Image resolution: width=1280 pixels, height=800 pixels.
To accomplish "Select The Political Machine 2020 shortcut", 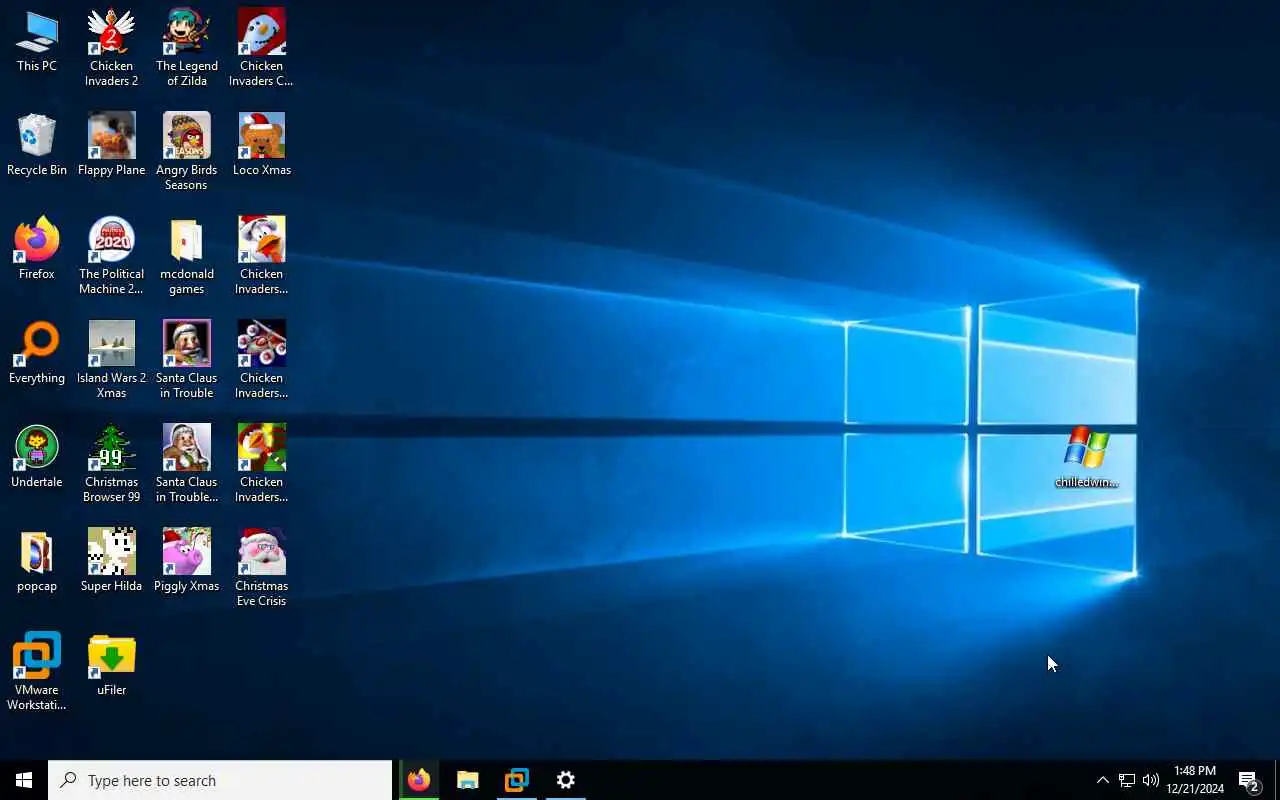I will [x=111, y=256].
